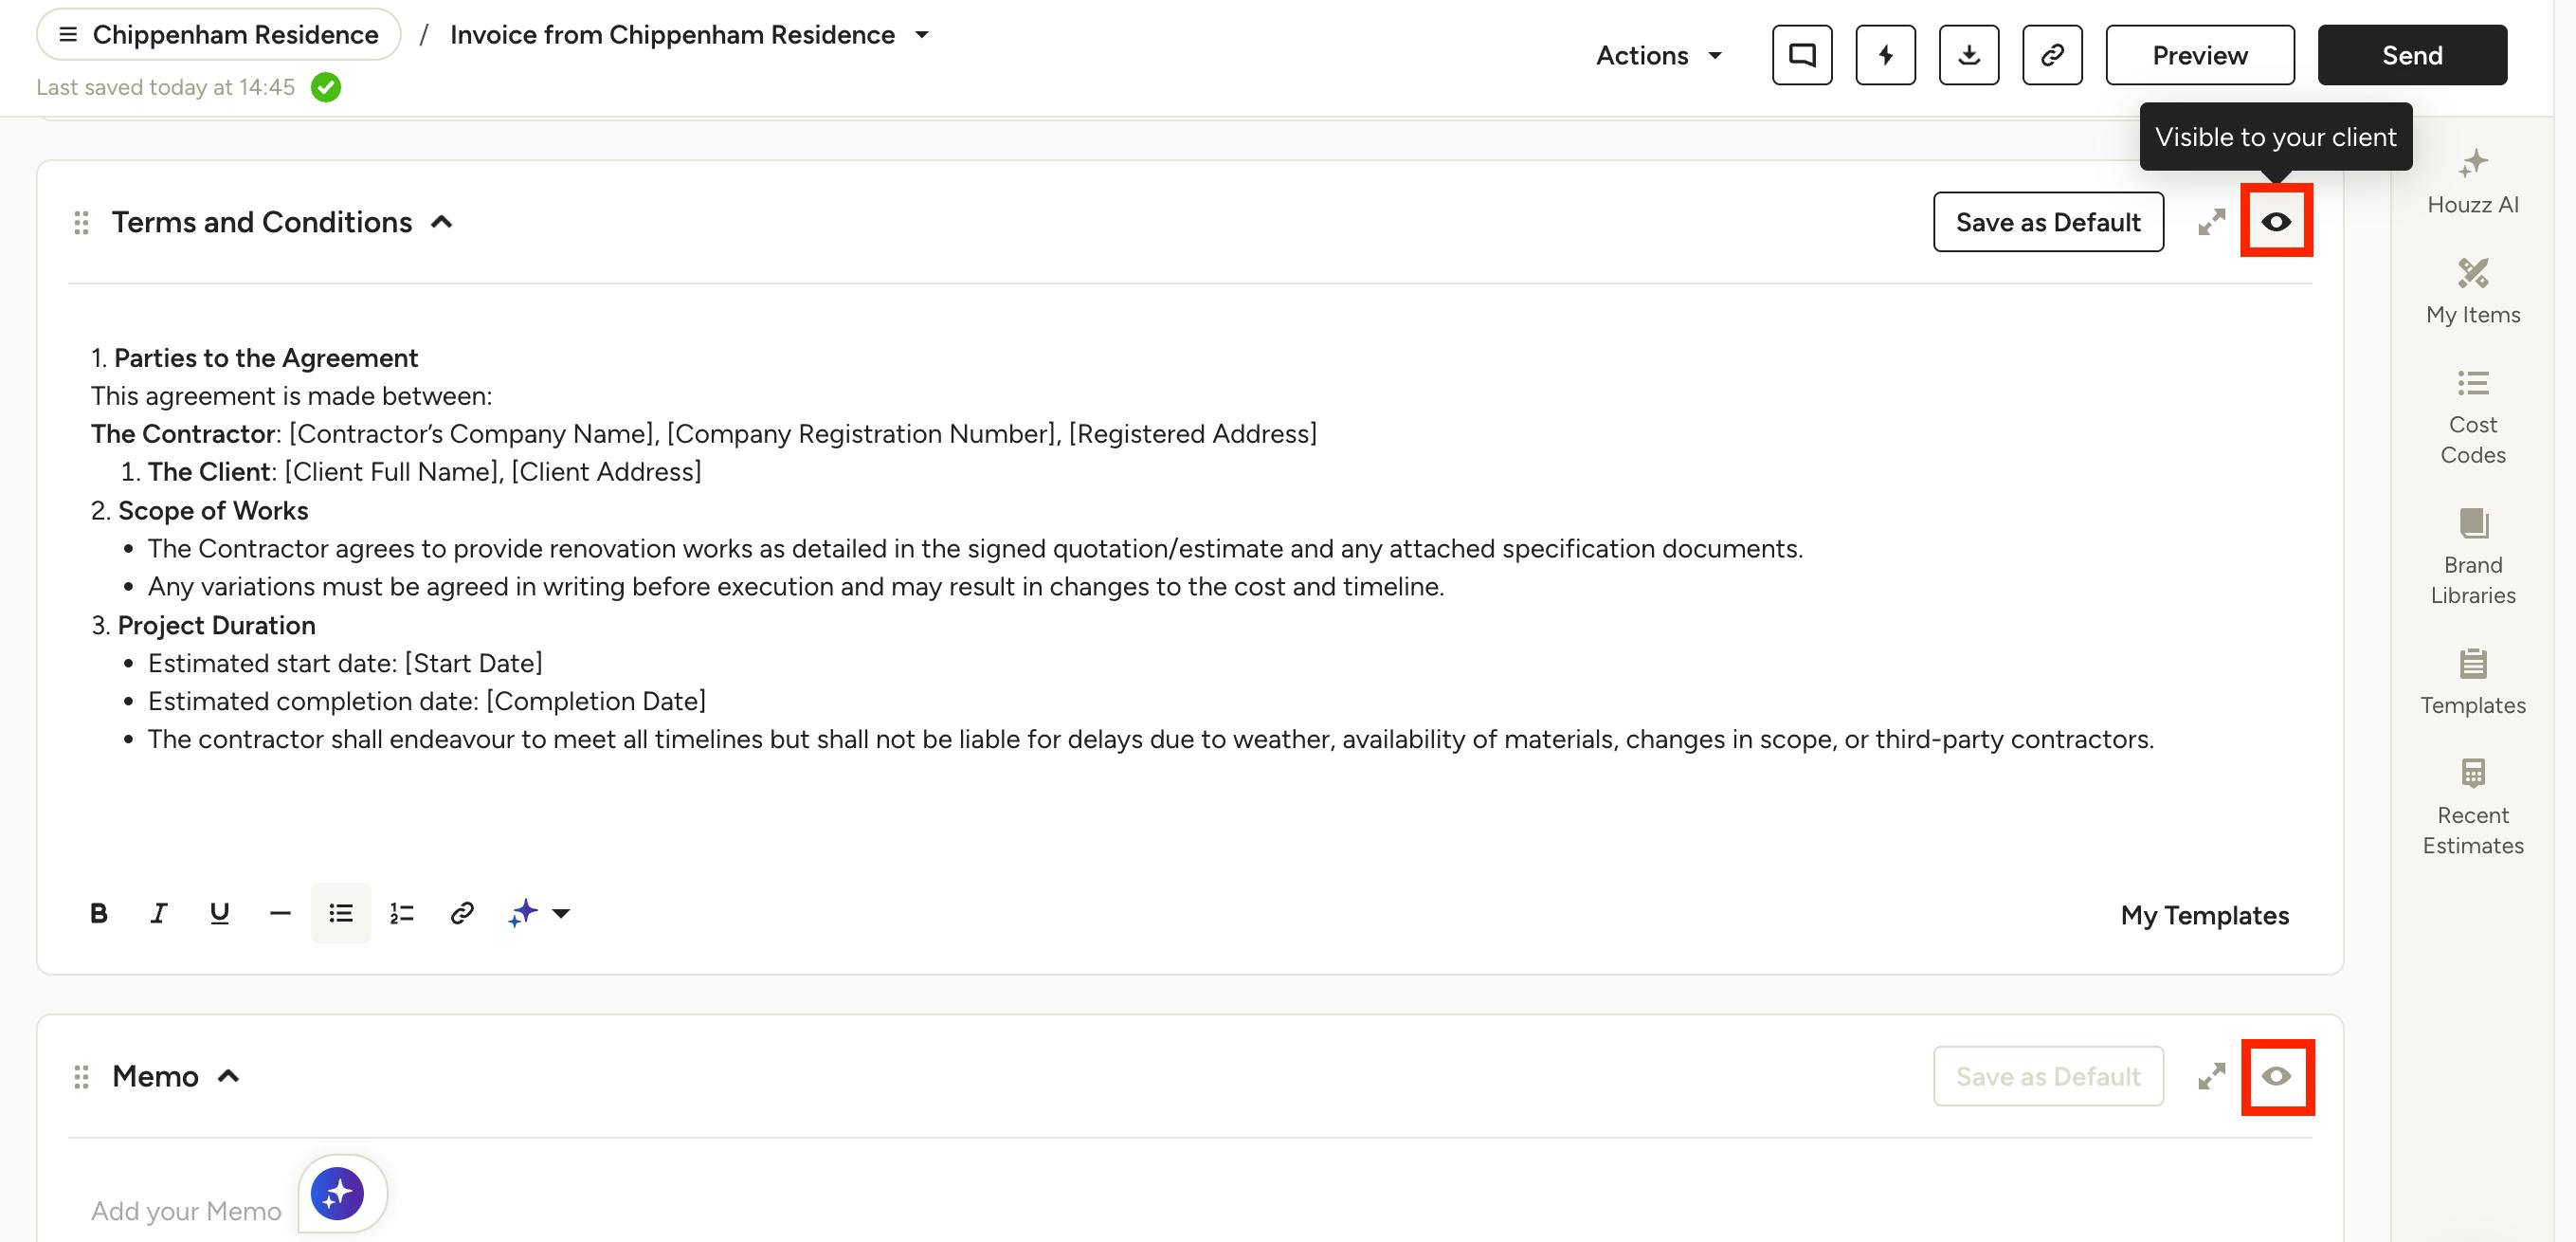
Task: Open Recent Estimates panel
Action: coord(2472,807)
